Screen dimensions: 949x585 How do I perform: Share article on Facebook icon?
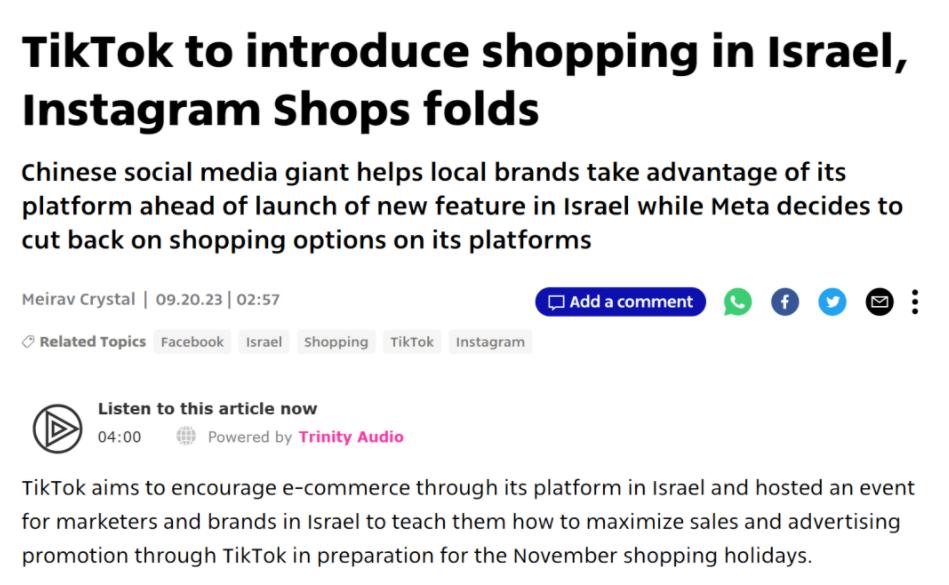[x=784, y=302]
